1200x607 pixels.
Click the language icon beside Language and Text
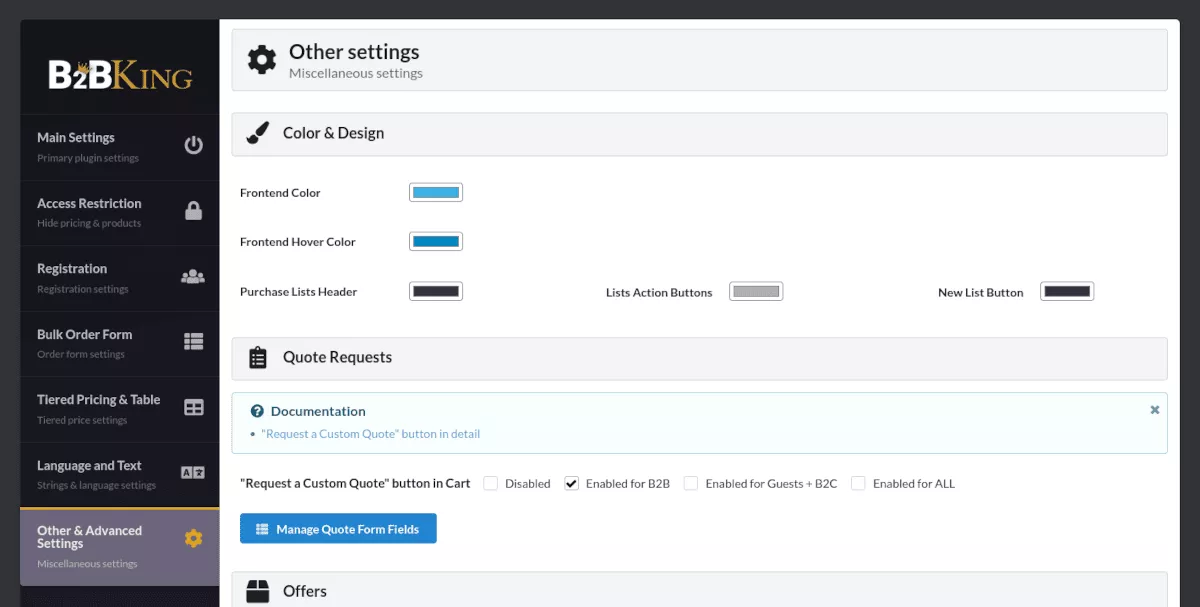[x=193, y=473]
